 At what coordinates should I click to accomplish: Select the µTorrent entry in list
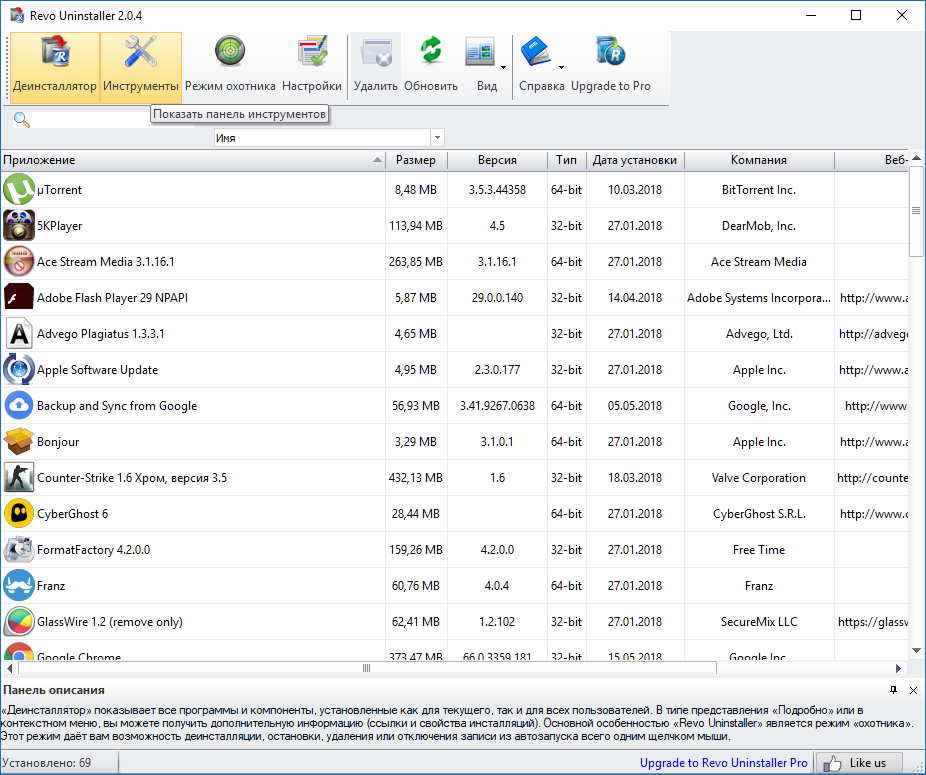coord(60,190)
